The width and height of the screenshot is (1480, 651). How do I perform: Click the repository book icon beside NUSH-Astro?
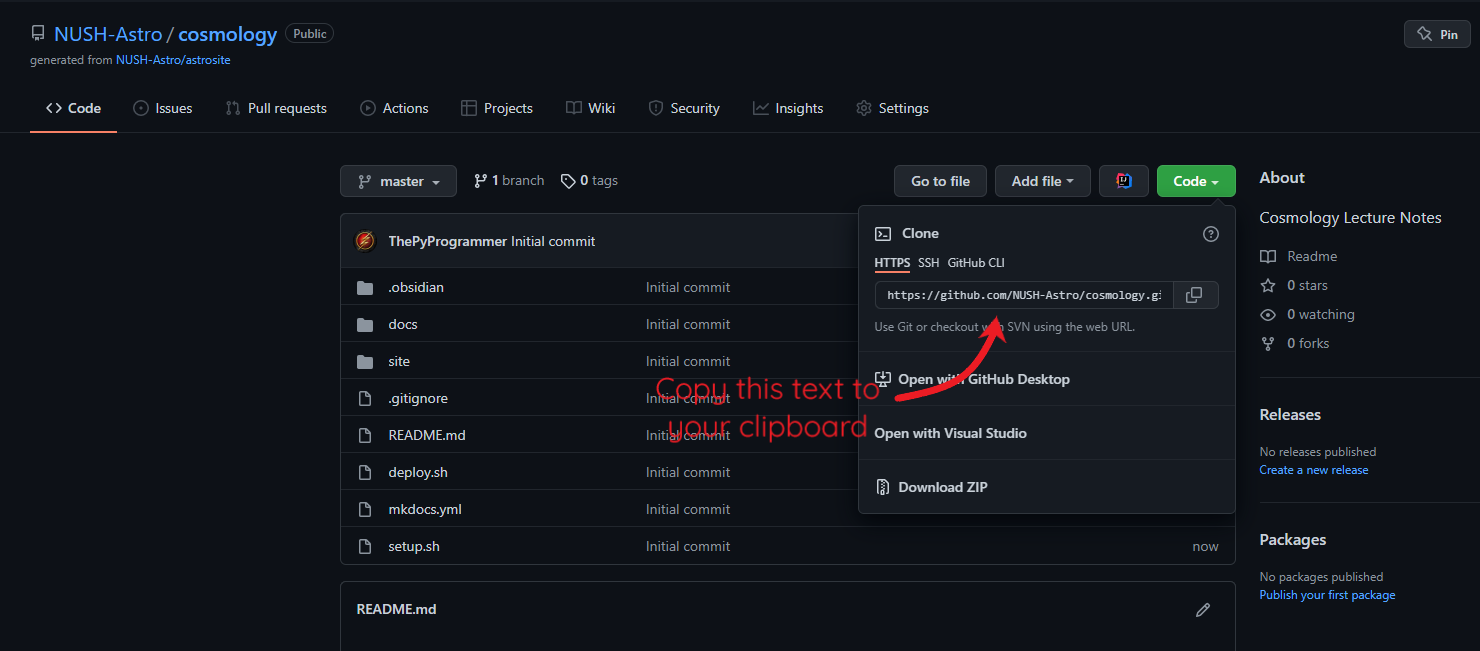coord(38,34)
